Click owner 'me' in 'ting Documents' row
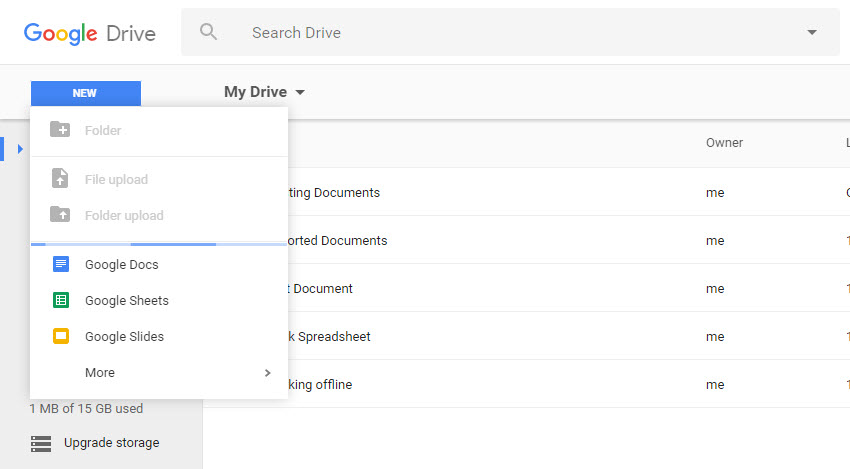Image resolution: width=850 pixels, height=469 pixels. (715, 193)
